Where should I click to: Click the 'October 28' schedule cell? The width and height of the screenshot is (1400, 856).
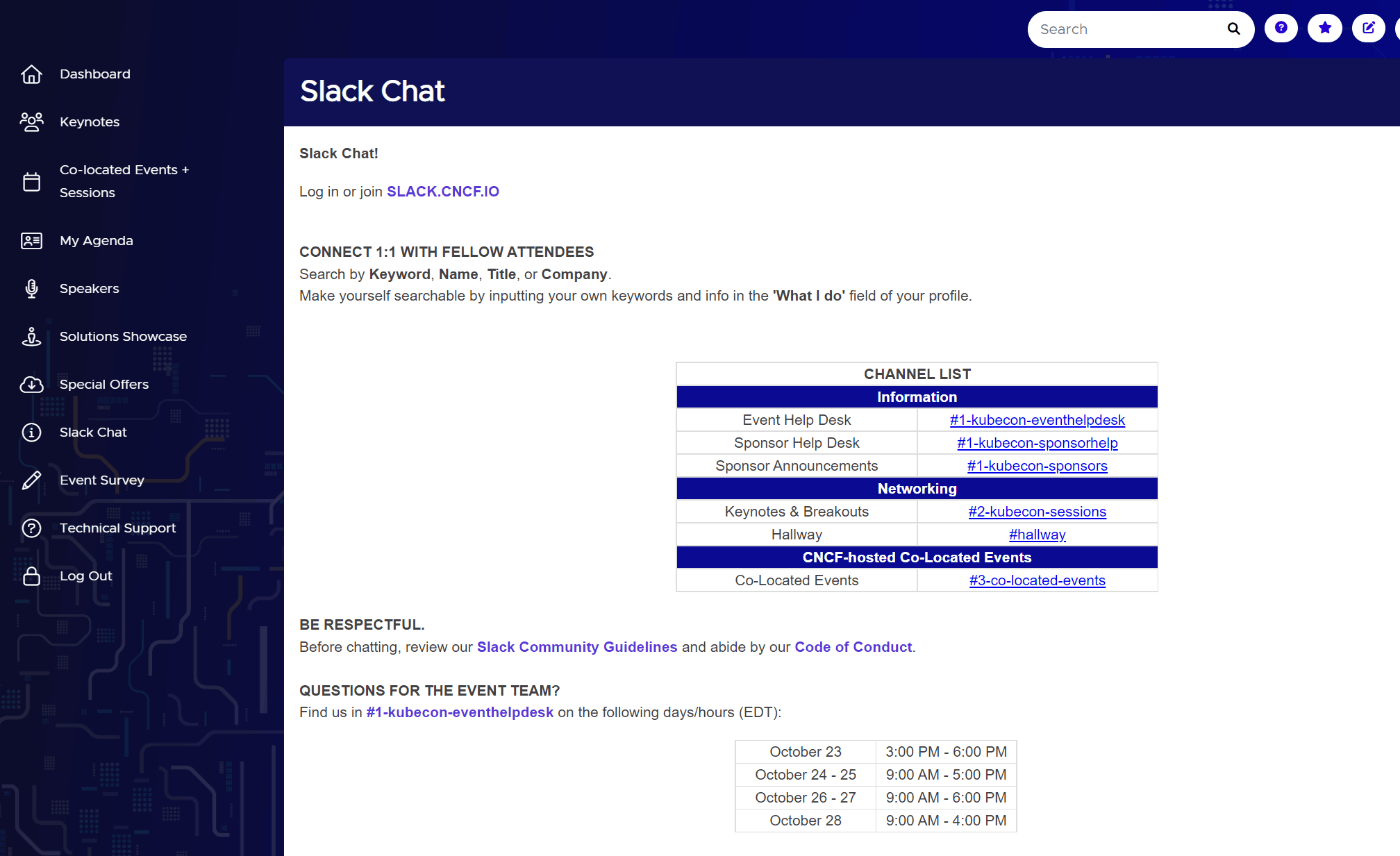(806, 821)
